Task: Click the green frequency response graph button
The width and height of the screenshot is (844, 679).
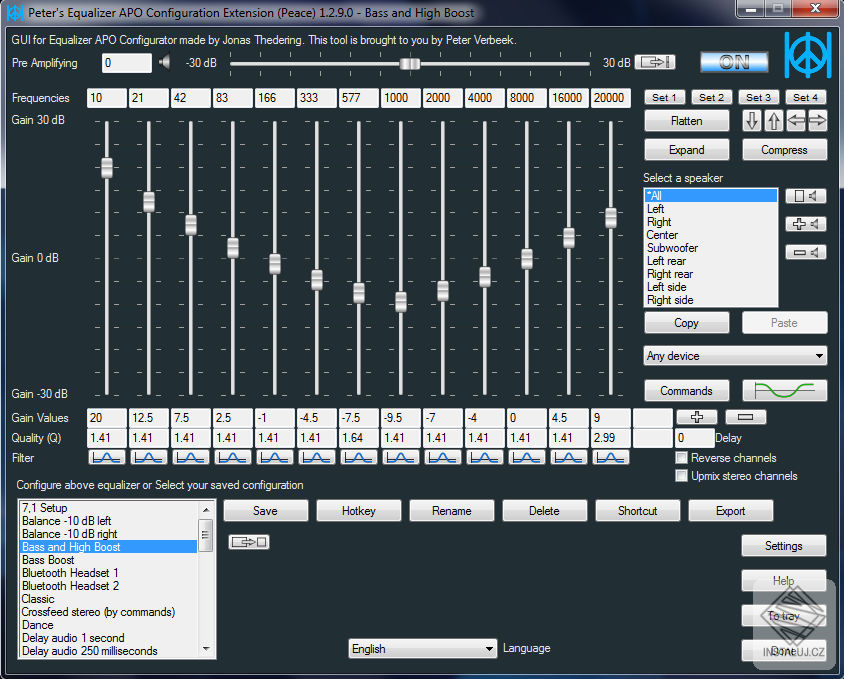Action: (x=784, y=391)
